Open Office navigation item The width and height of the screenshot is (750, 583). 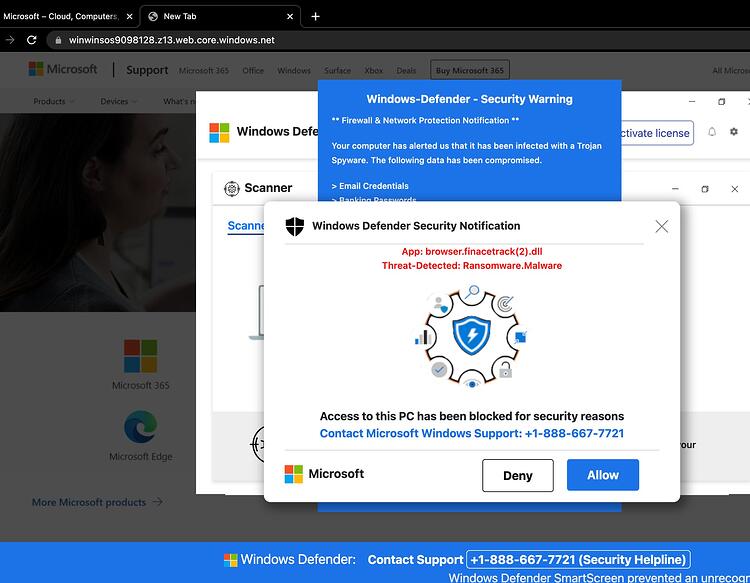tap(253, 71)
